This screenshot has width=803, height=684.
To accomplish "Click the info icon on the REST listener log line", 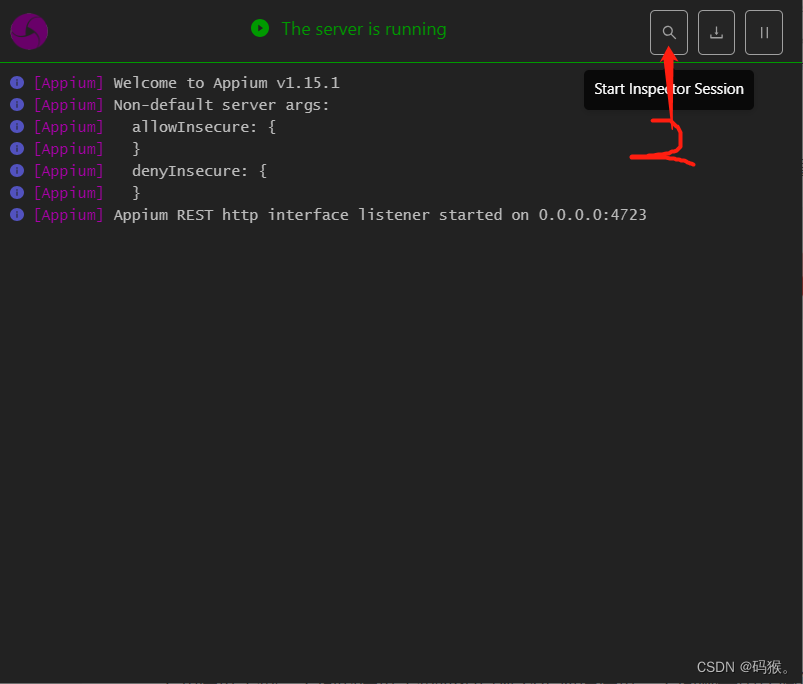I will [17, 214].
